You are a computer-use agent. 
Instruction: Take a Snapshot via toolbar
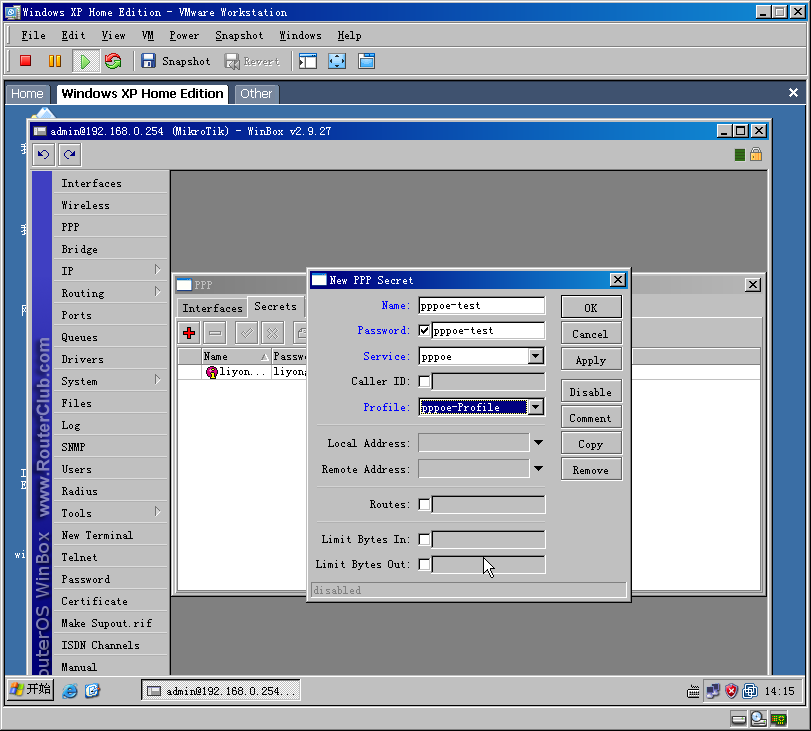click(176, 61)
